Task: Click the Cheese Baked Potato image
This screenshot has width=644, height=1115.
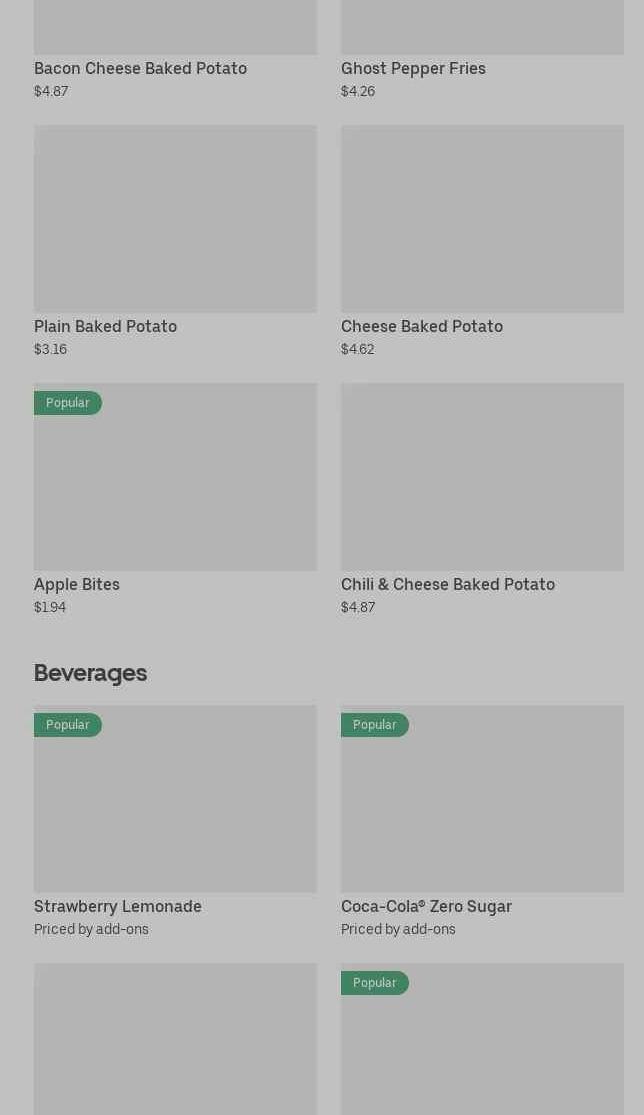Action: (482, 218)
